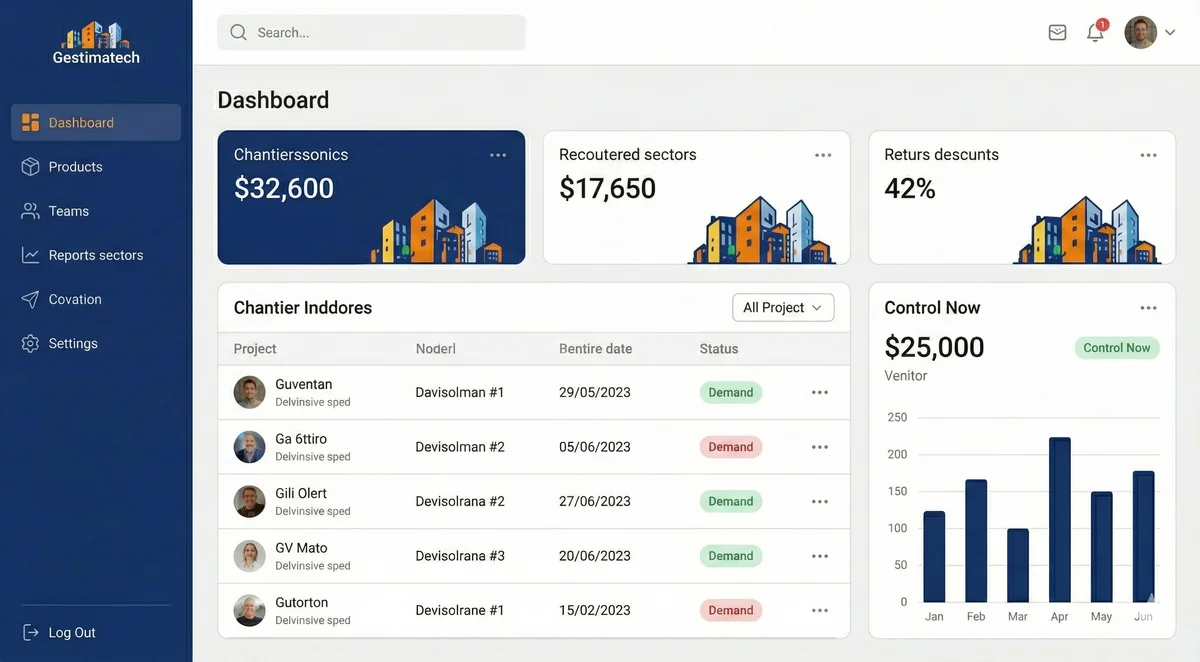The height and width of the screenshot is (662, 1200).
Task: Click the Products box icon in sidebar
Action: 30,167
